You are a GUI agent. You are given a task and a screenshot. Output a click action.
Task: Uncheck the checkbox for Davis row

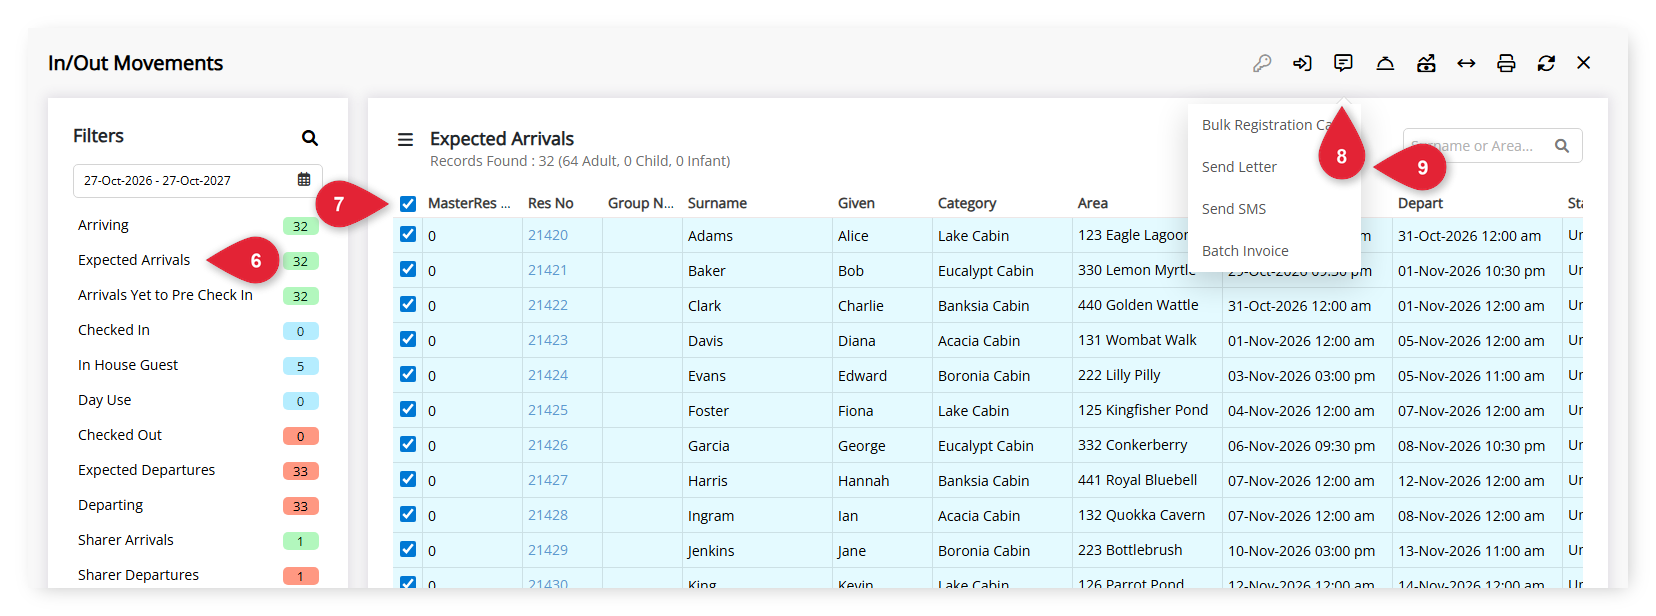pos(408,339)
